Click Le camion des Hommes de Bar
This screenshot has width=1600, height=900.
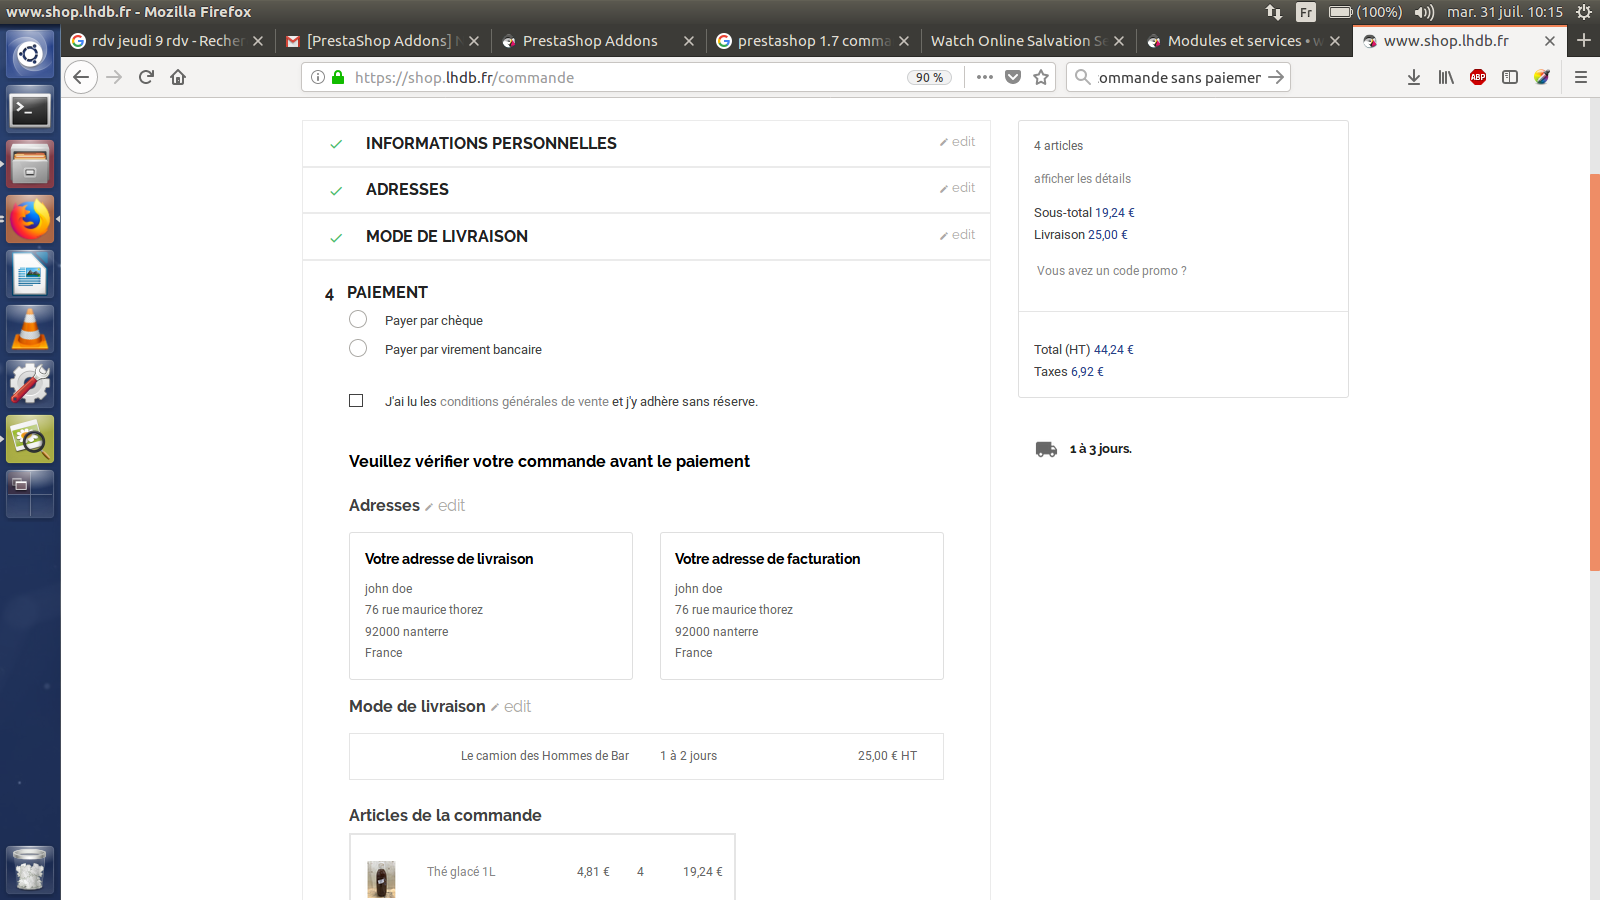pyautogui.click(x=545, y=756)
